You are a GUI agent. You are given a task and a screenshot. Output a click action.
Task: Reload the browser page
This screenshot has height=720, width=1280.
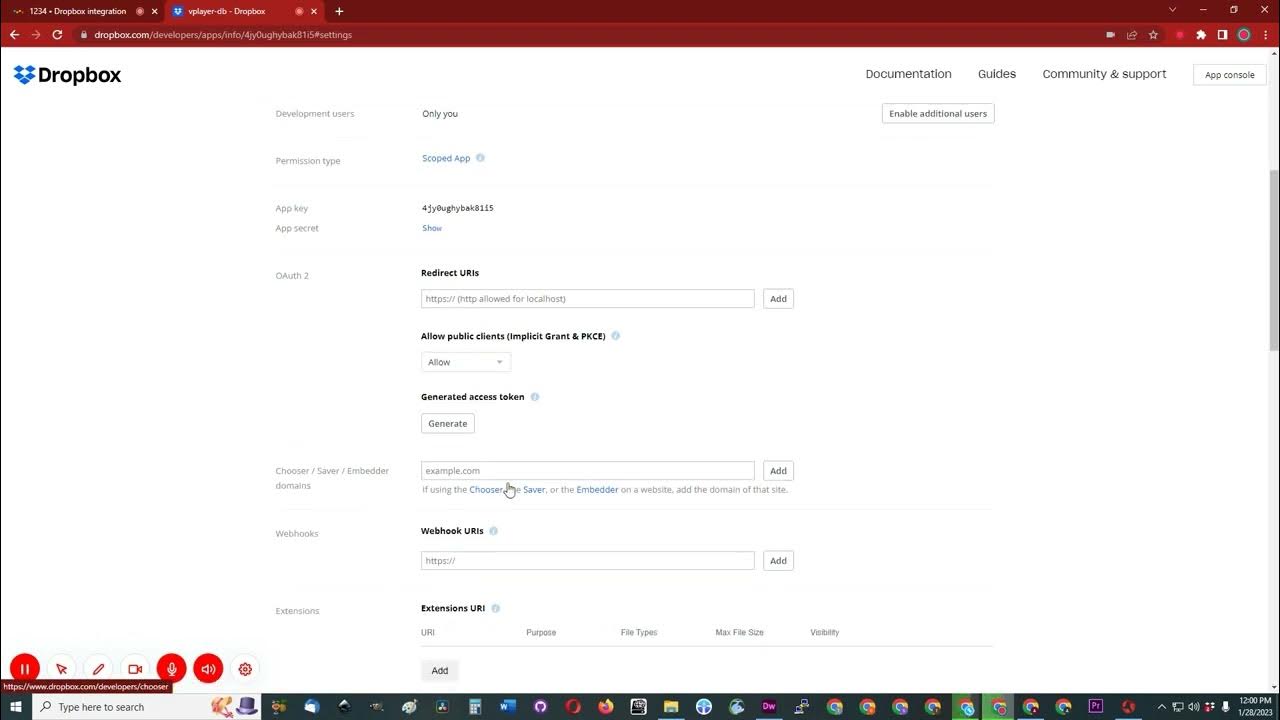pyautogui.click(x=57, y=34)
